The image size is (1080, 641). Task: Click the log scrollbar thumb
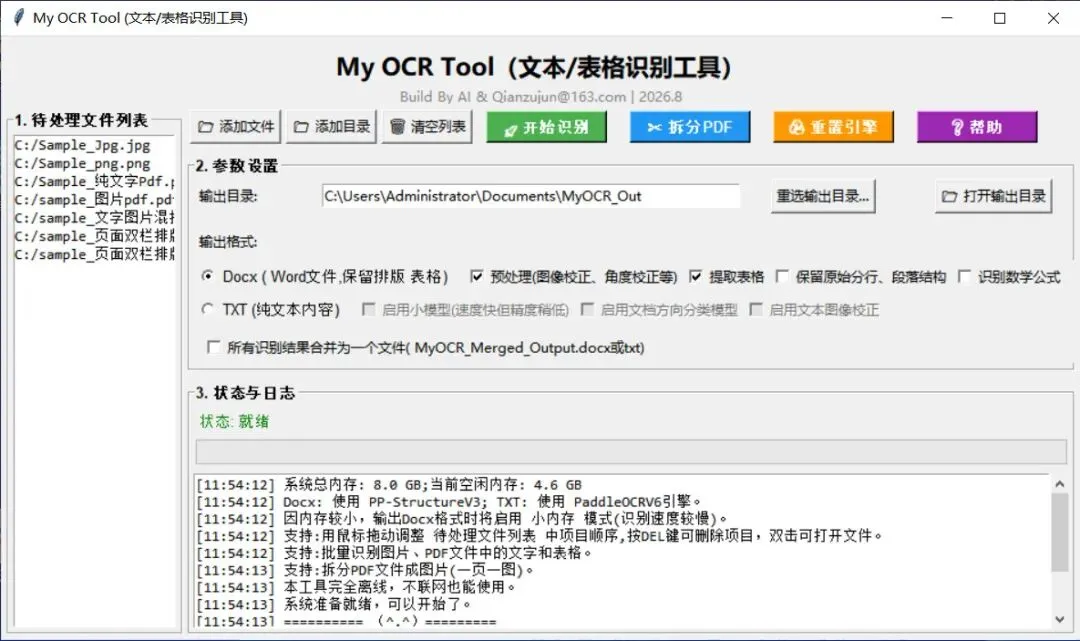coord(1059,532)
